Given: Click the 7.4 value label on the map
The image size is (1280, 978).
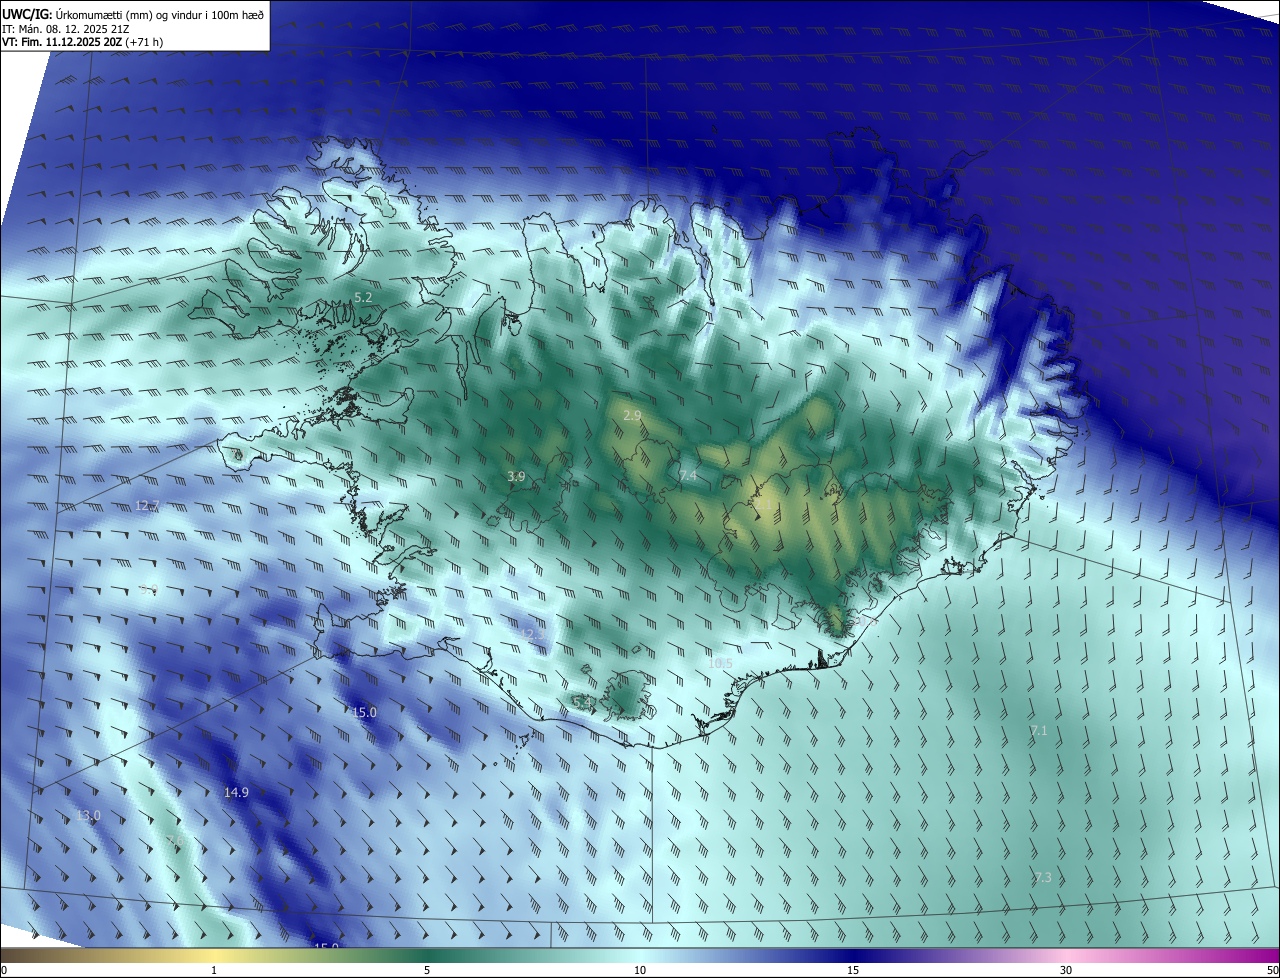Looking at the screenshot, I should [x=688, y=476].
